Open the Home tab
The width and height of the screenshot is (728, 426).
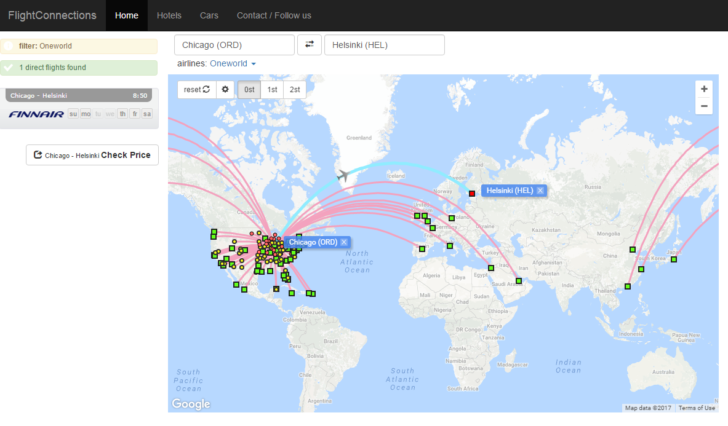coord(126,15)
